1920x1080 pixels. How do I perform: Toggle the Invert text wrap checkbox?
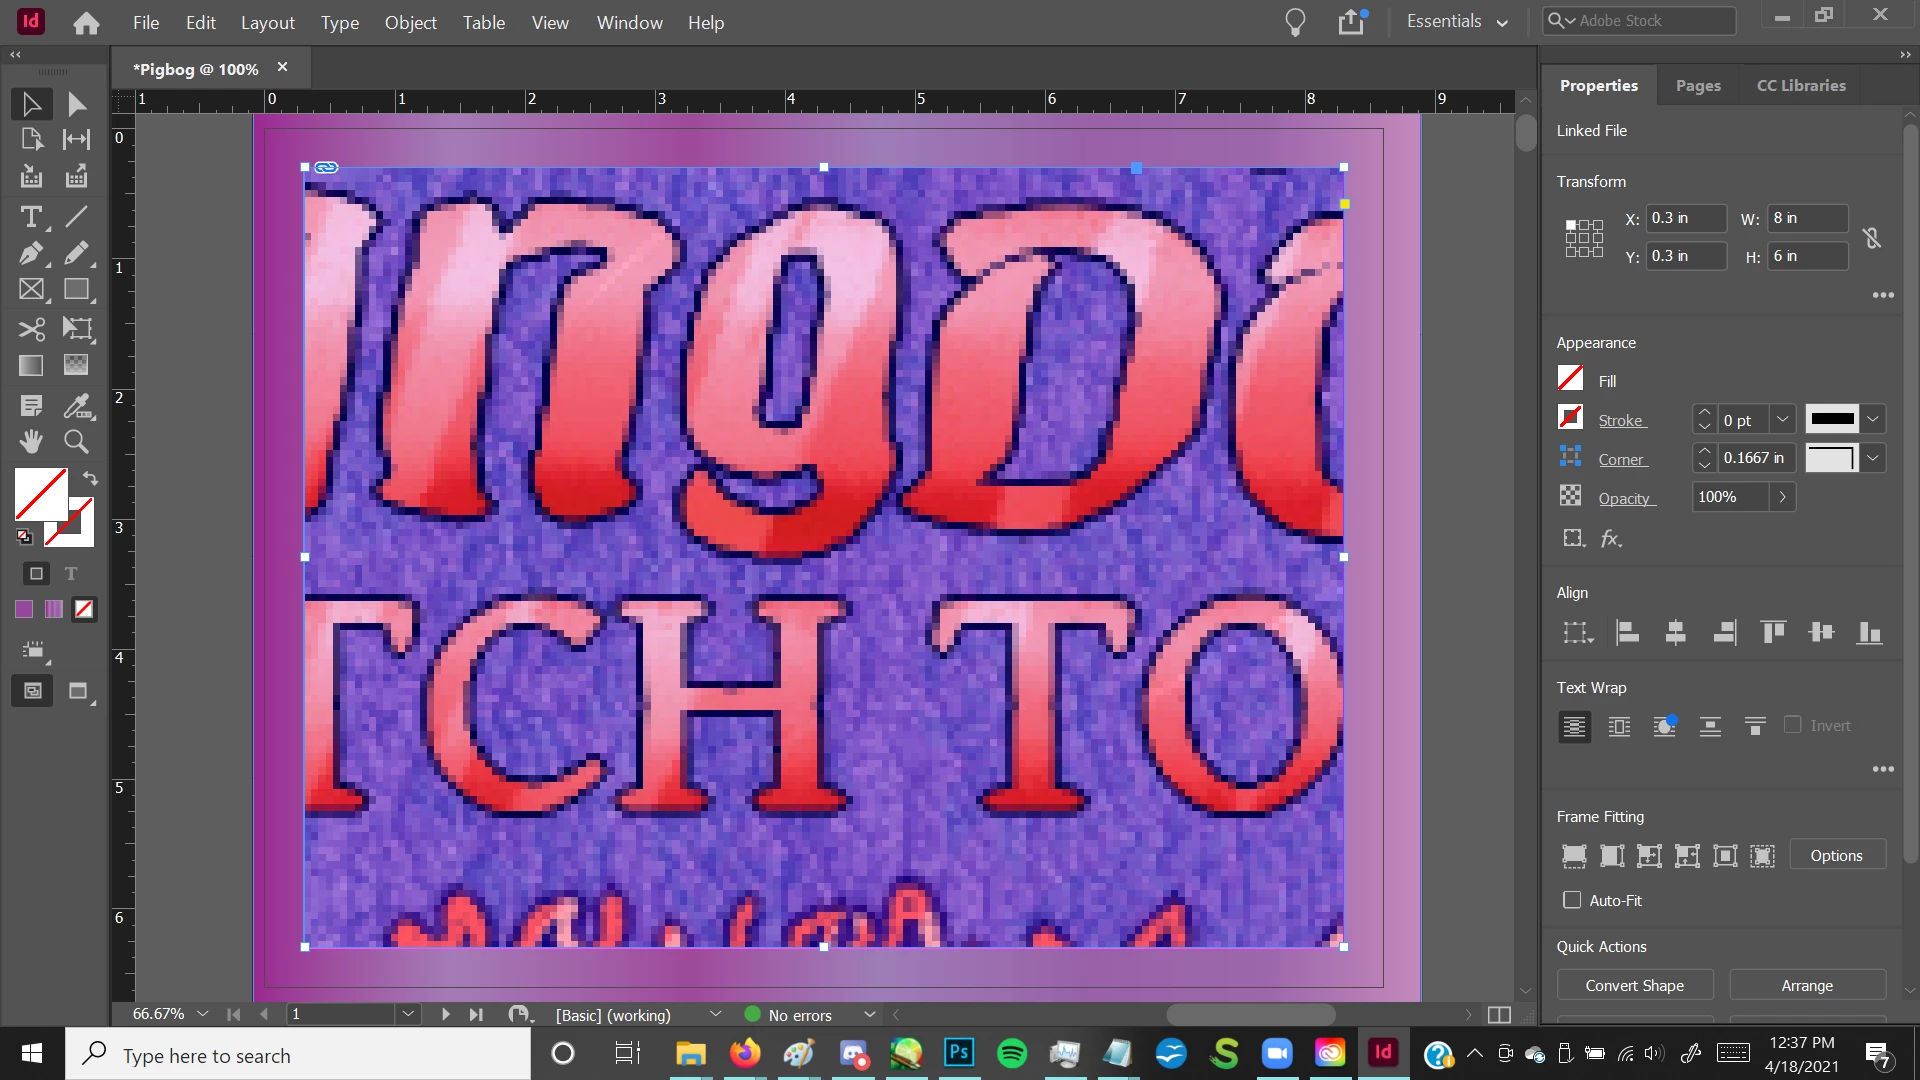tap(1792, 725)
